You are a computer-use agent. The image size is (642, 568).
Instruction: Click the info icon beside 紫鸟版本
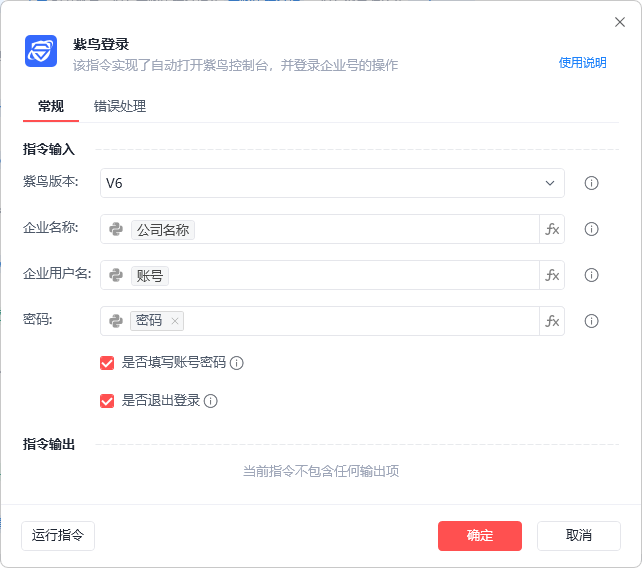591,183
